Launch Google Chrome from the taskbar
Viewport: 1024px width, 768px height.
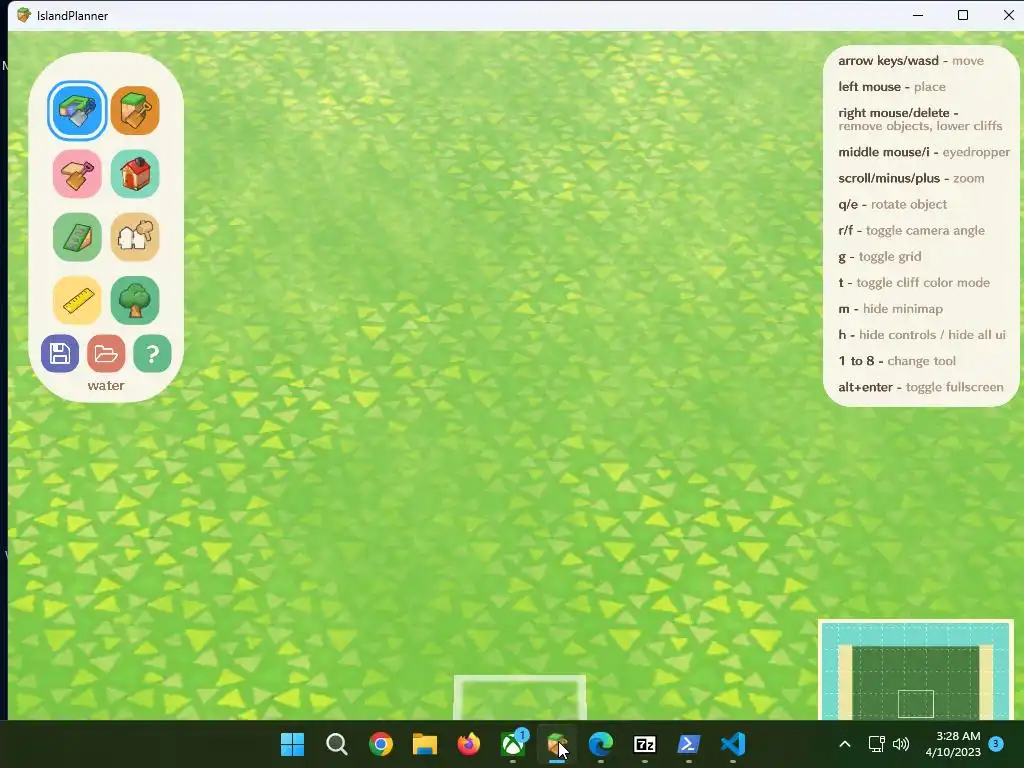[381, 744]
